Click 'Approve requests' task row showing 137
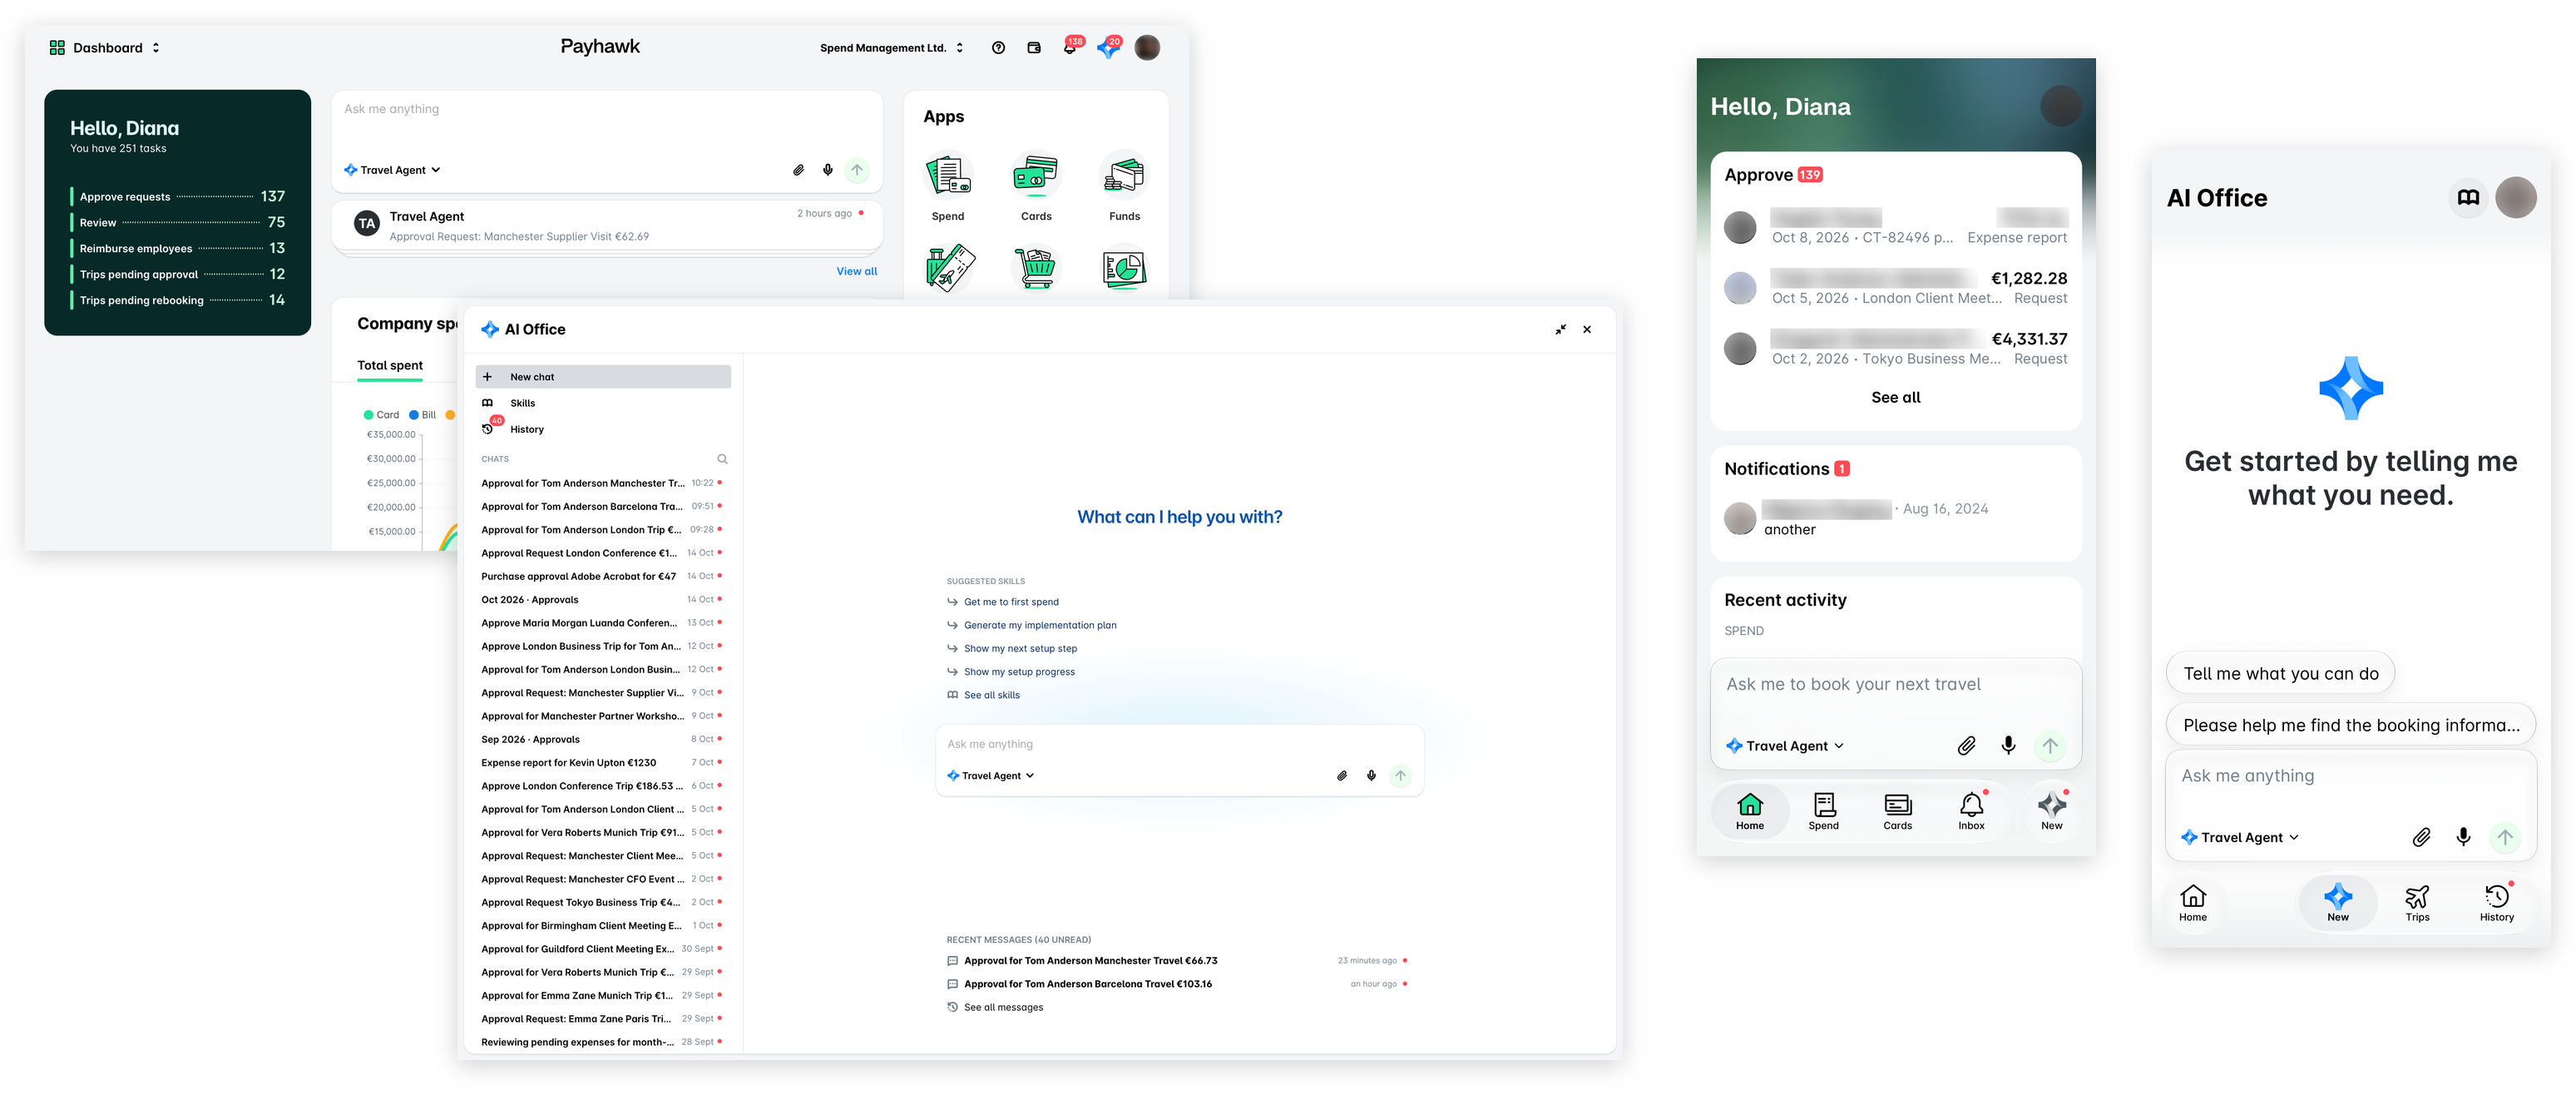 (178, 197)
